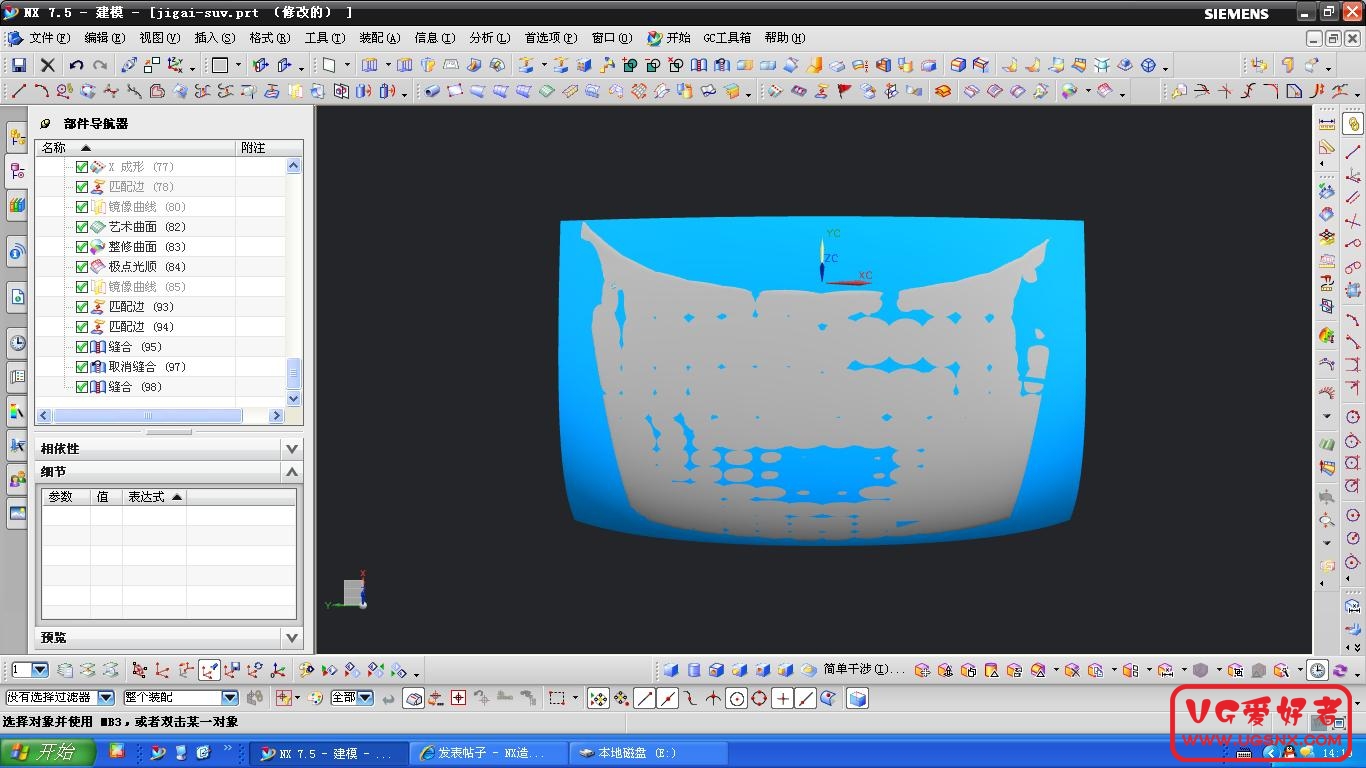
Task: Open the 文件(F) menu
Action: (50, 38)
